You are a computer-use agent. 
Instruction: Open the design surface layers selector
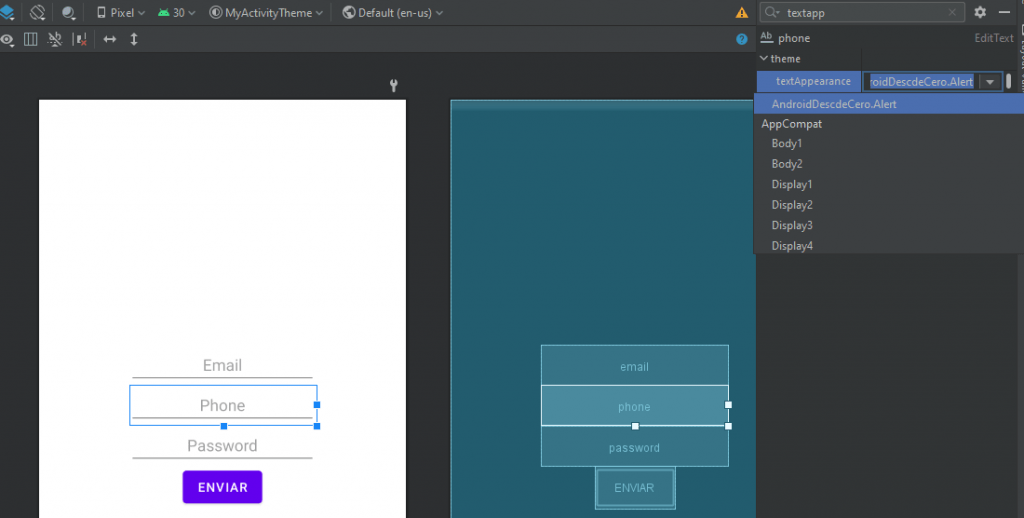coord(7,12)
